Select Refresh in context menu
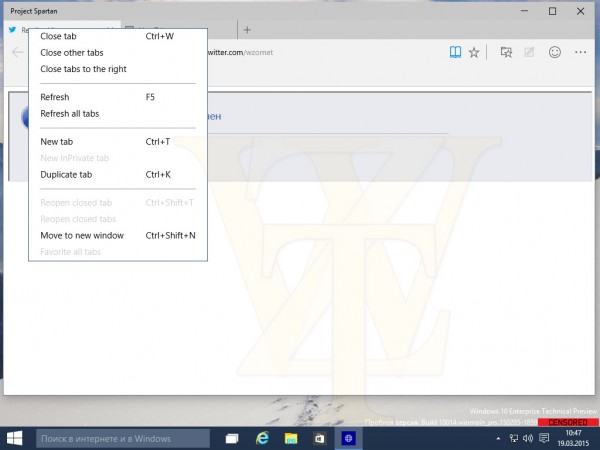Viewport: 600px width, 450px height. coord(118,97)
